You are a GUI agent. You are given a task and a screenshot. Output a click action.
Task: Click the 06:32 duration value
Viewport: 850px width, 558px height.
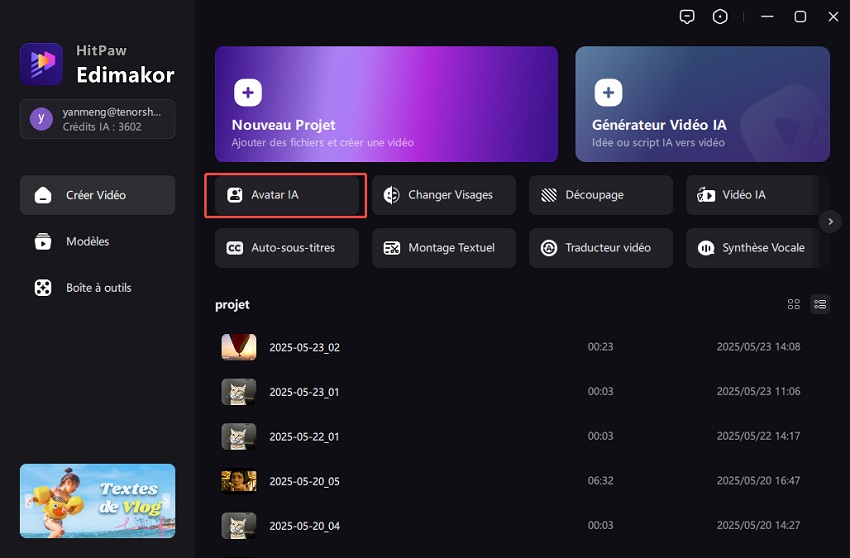point(600,480)
